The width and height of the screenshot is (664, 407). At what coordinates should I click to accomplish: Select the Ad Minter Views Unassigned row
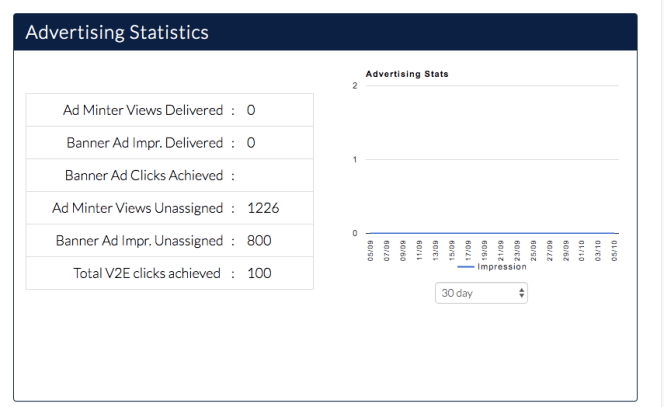169,208
